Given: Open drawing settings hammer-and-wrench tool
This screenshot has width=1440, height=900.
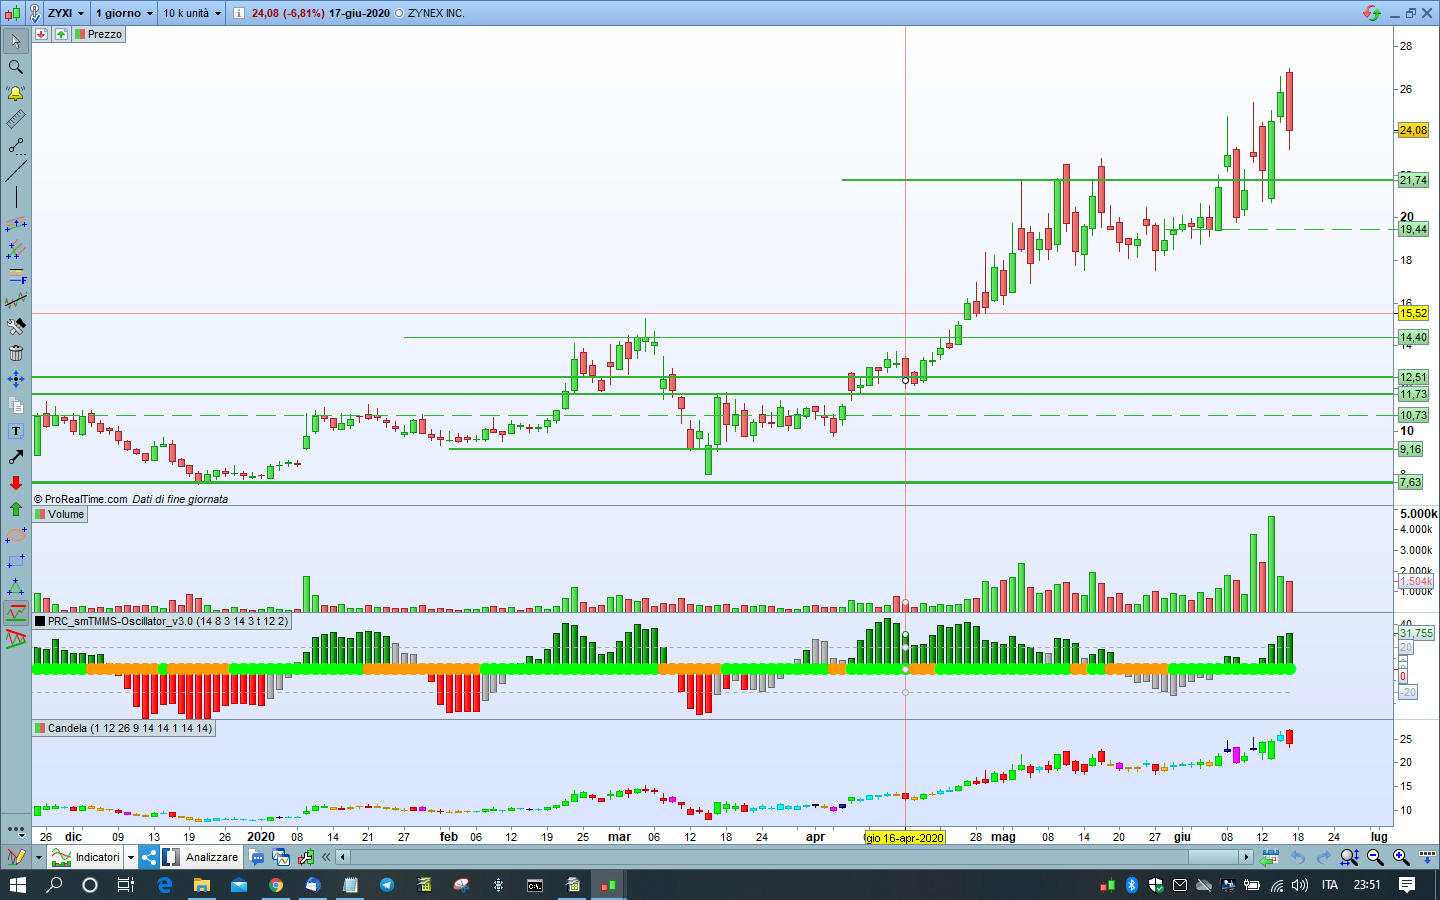Looking at the screenshot, I should [x=15, y=327].
